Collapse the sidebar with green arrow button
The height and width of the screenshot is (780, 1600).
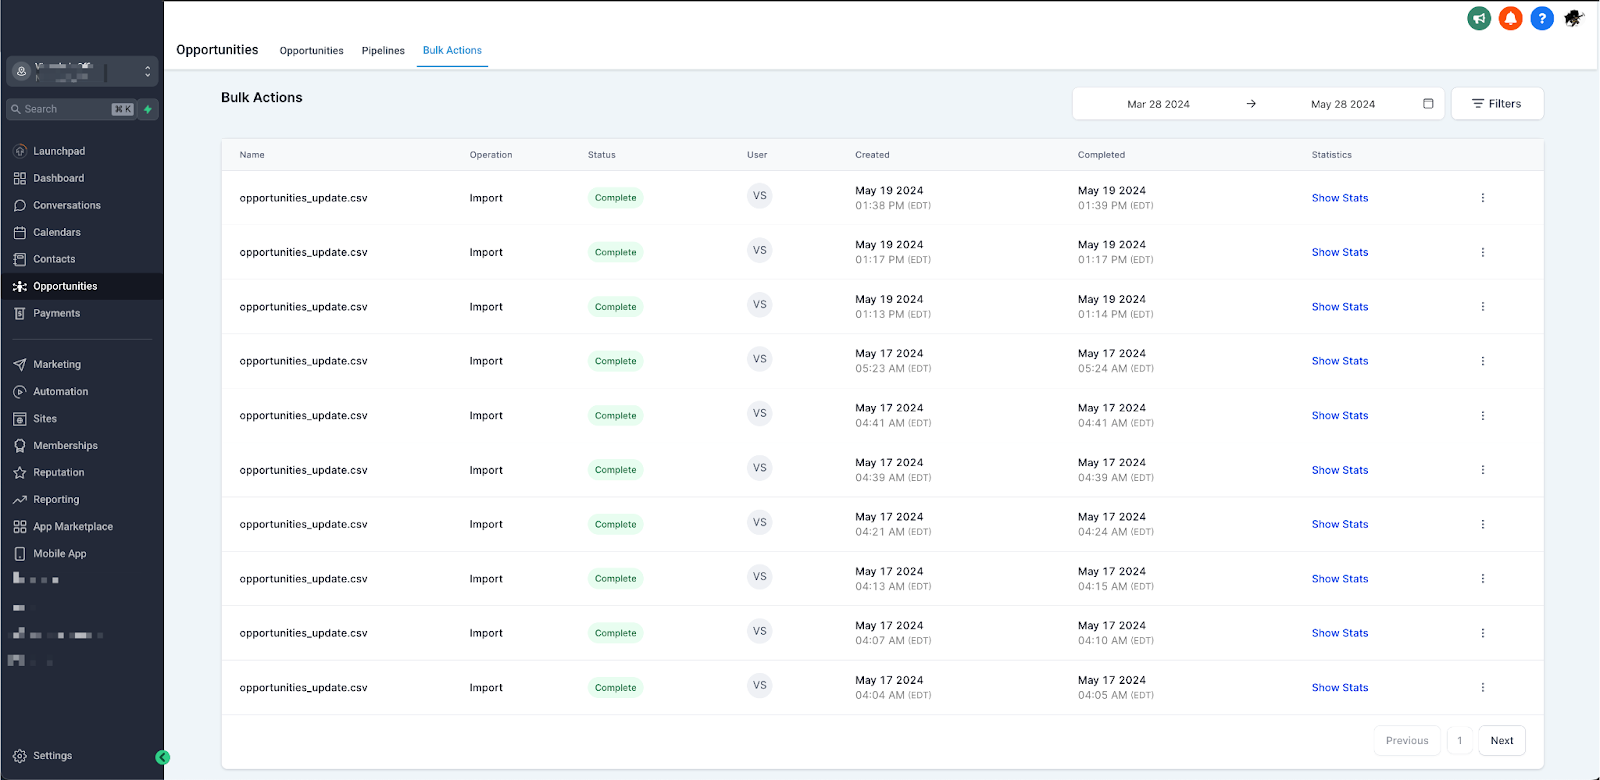tap(163, 757)
